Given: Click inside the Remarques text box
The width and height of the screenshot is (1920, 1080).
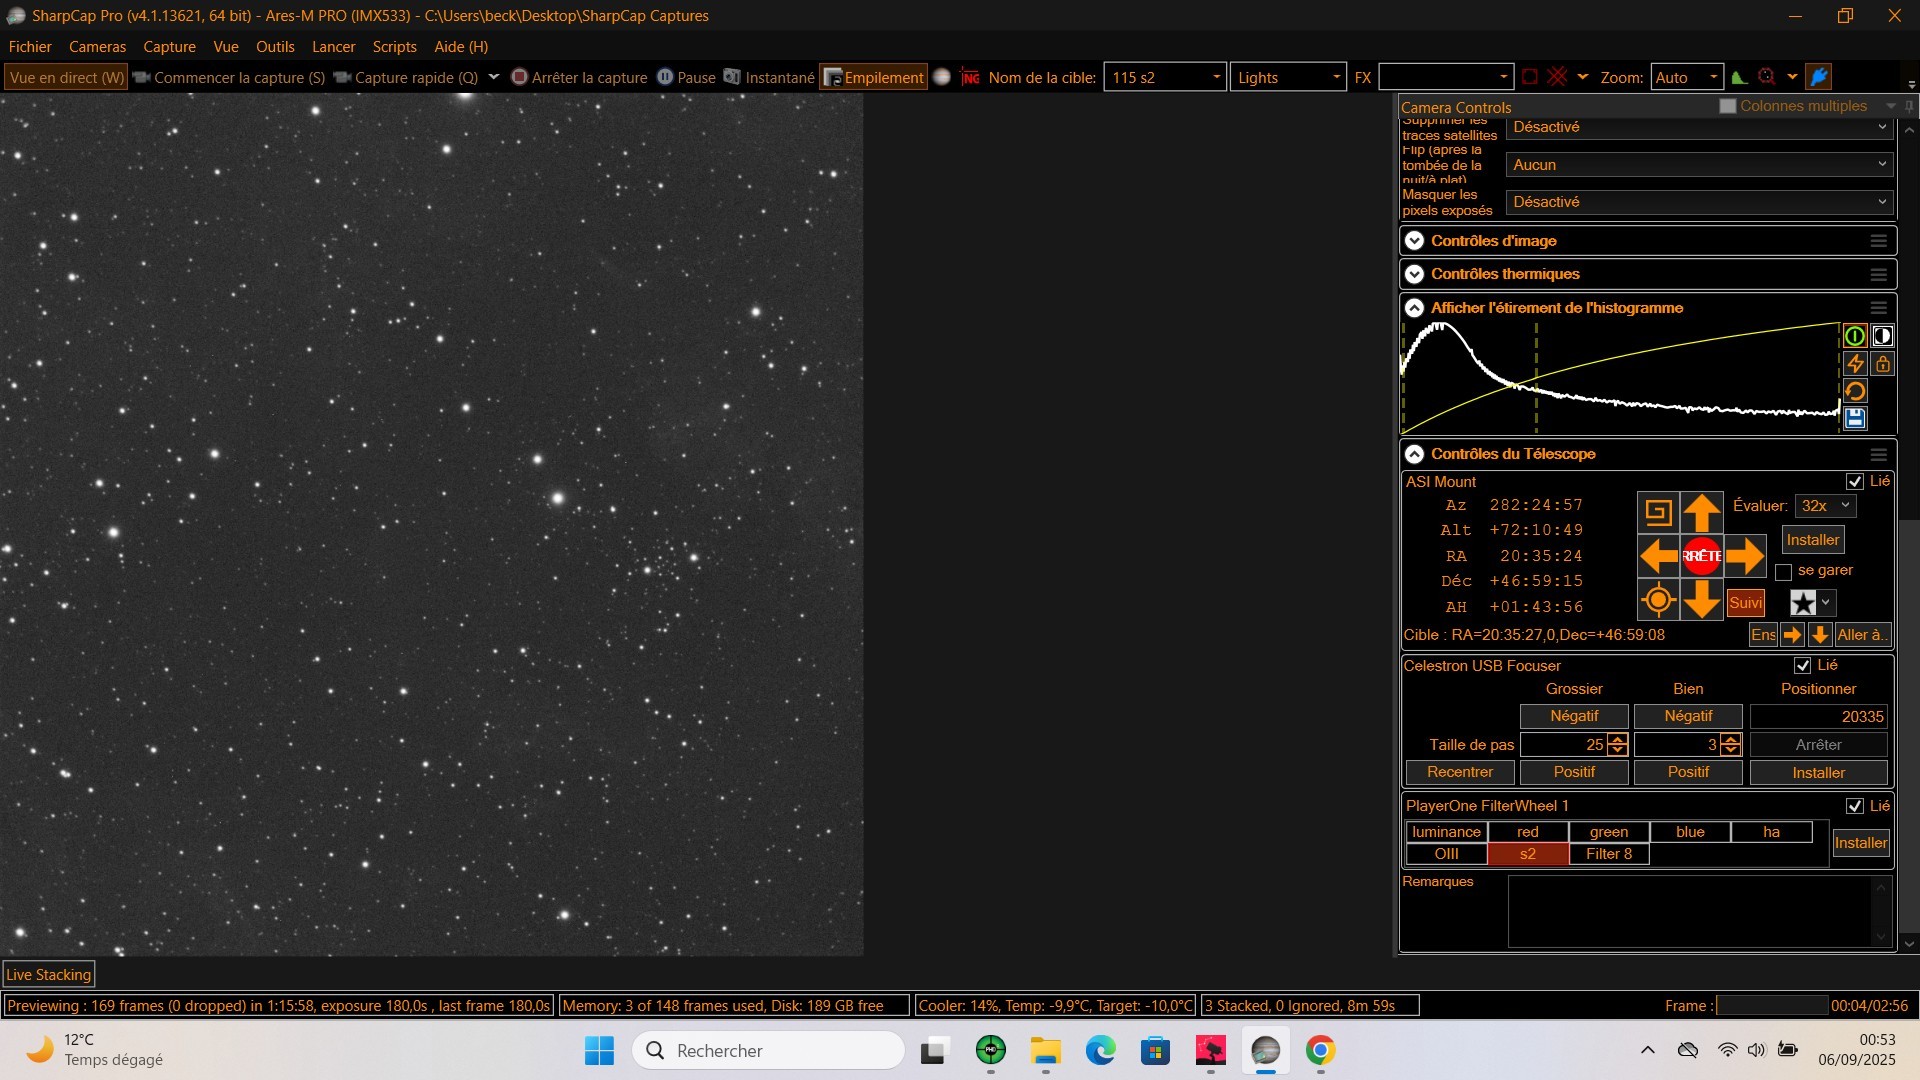Looking at the screenshot, I should click(1690, 911).
